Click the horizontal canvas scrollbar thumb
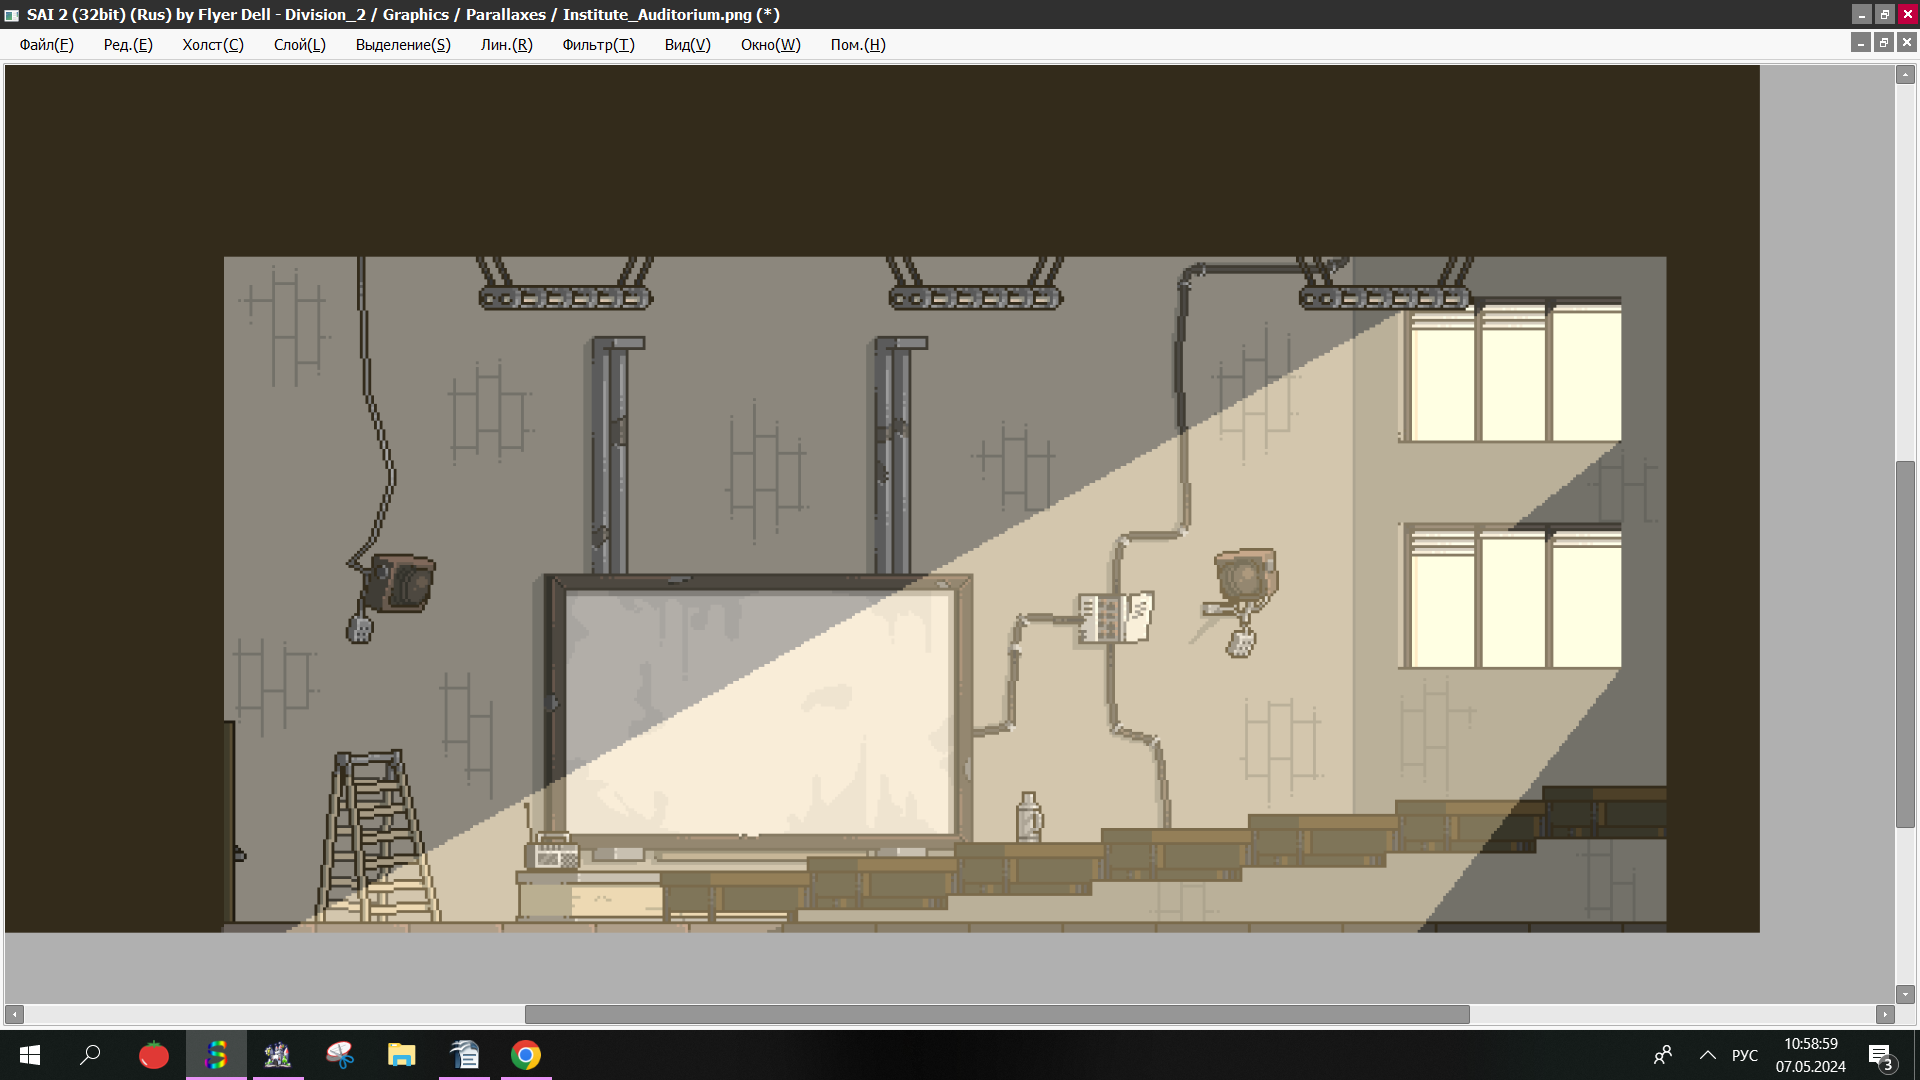Image resolution: width=1920 pixels, height=1080 pixels. click(997, 1014)
